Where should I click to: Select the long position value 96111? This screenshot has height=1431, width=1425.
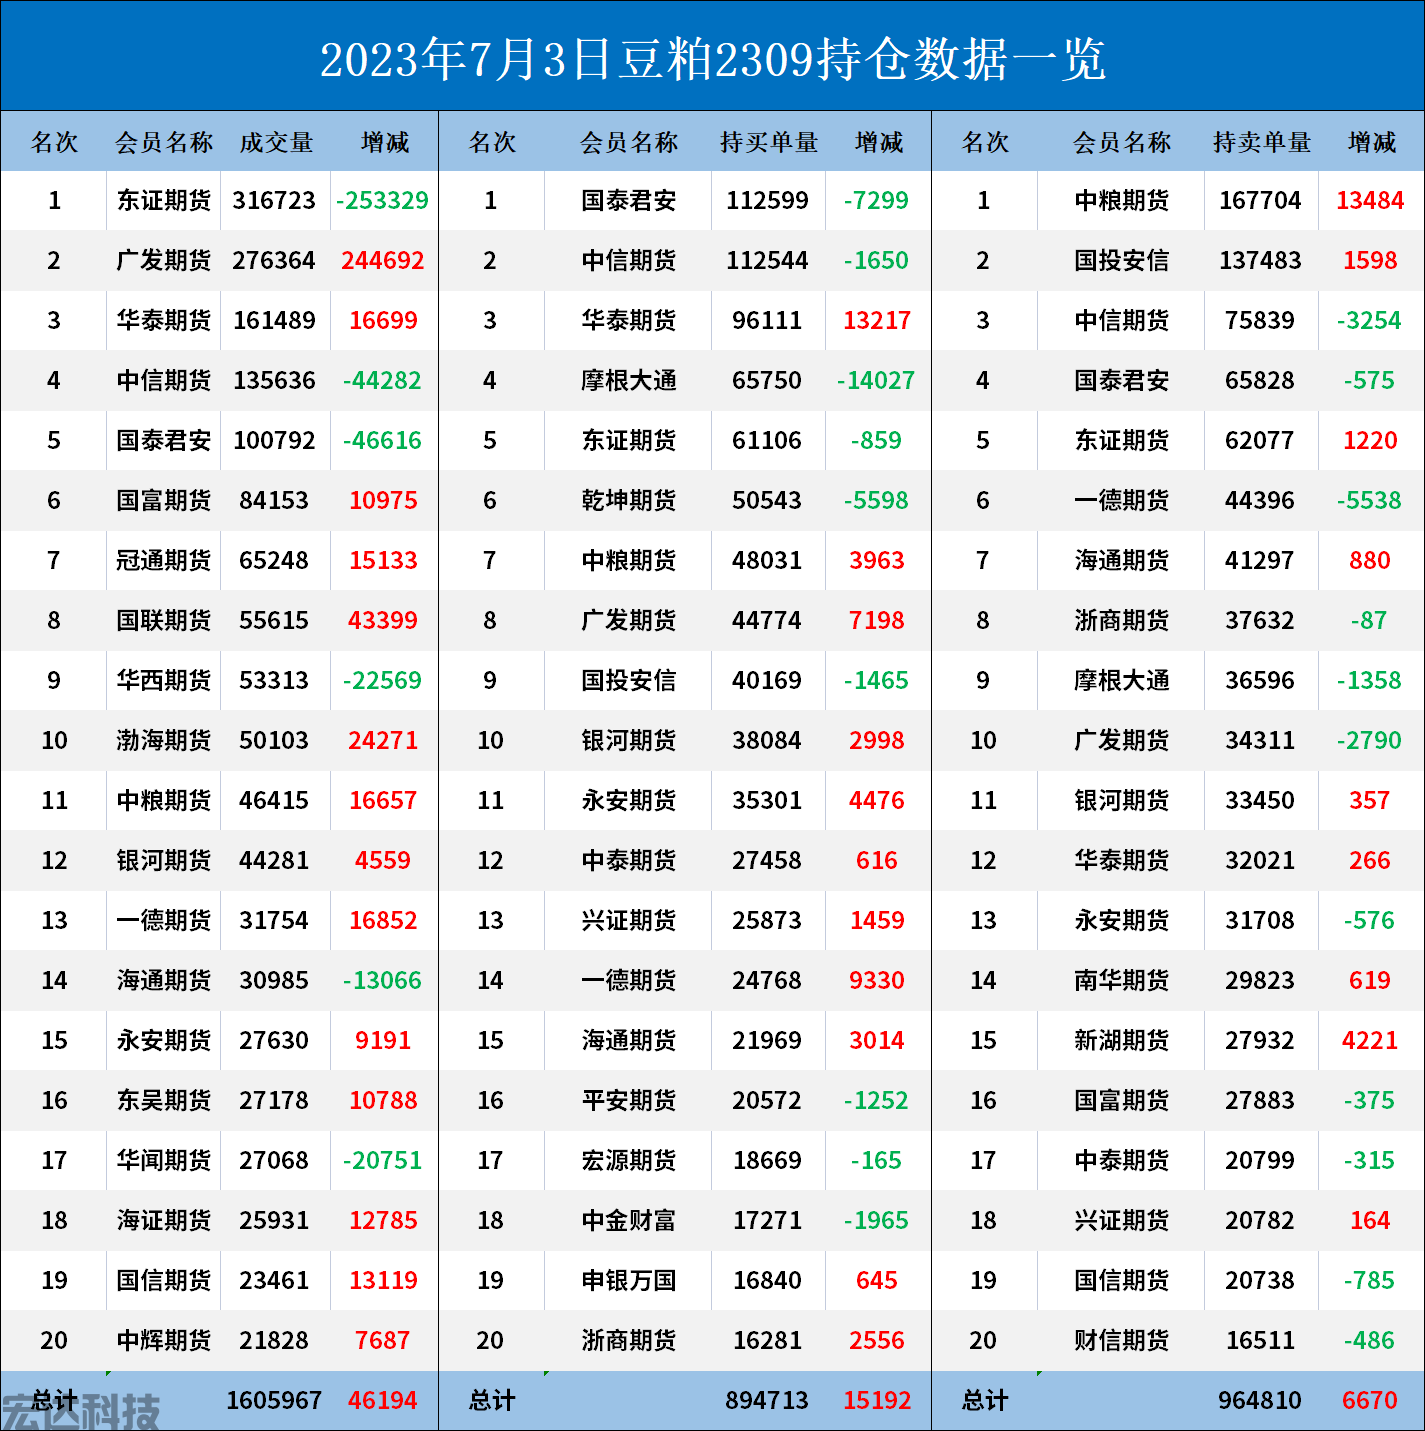(x=767, y=320)
